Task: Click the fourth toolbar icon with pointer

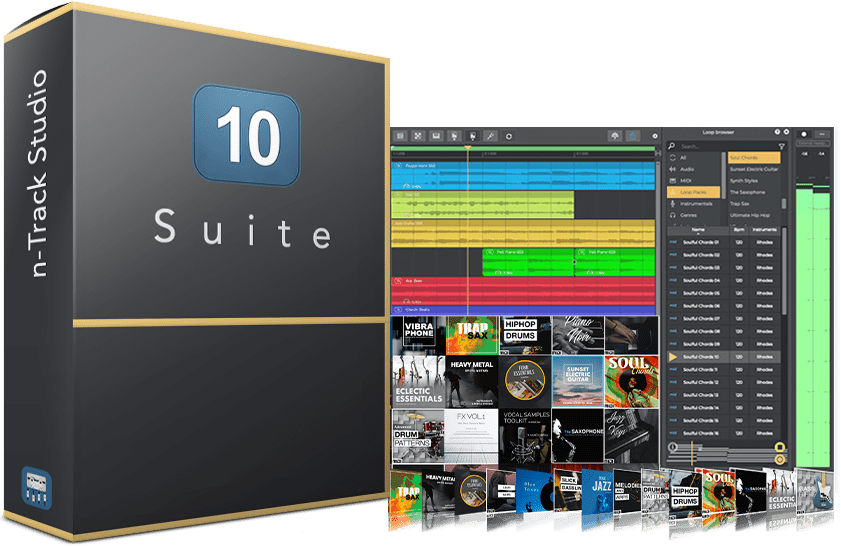Action: pyautogui.click(x=454, y=136)
